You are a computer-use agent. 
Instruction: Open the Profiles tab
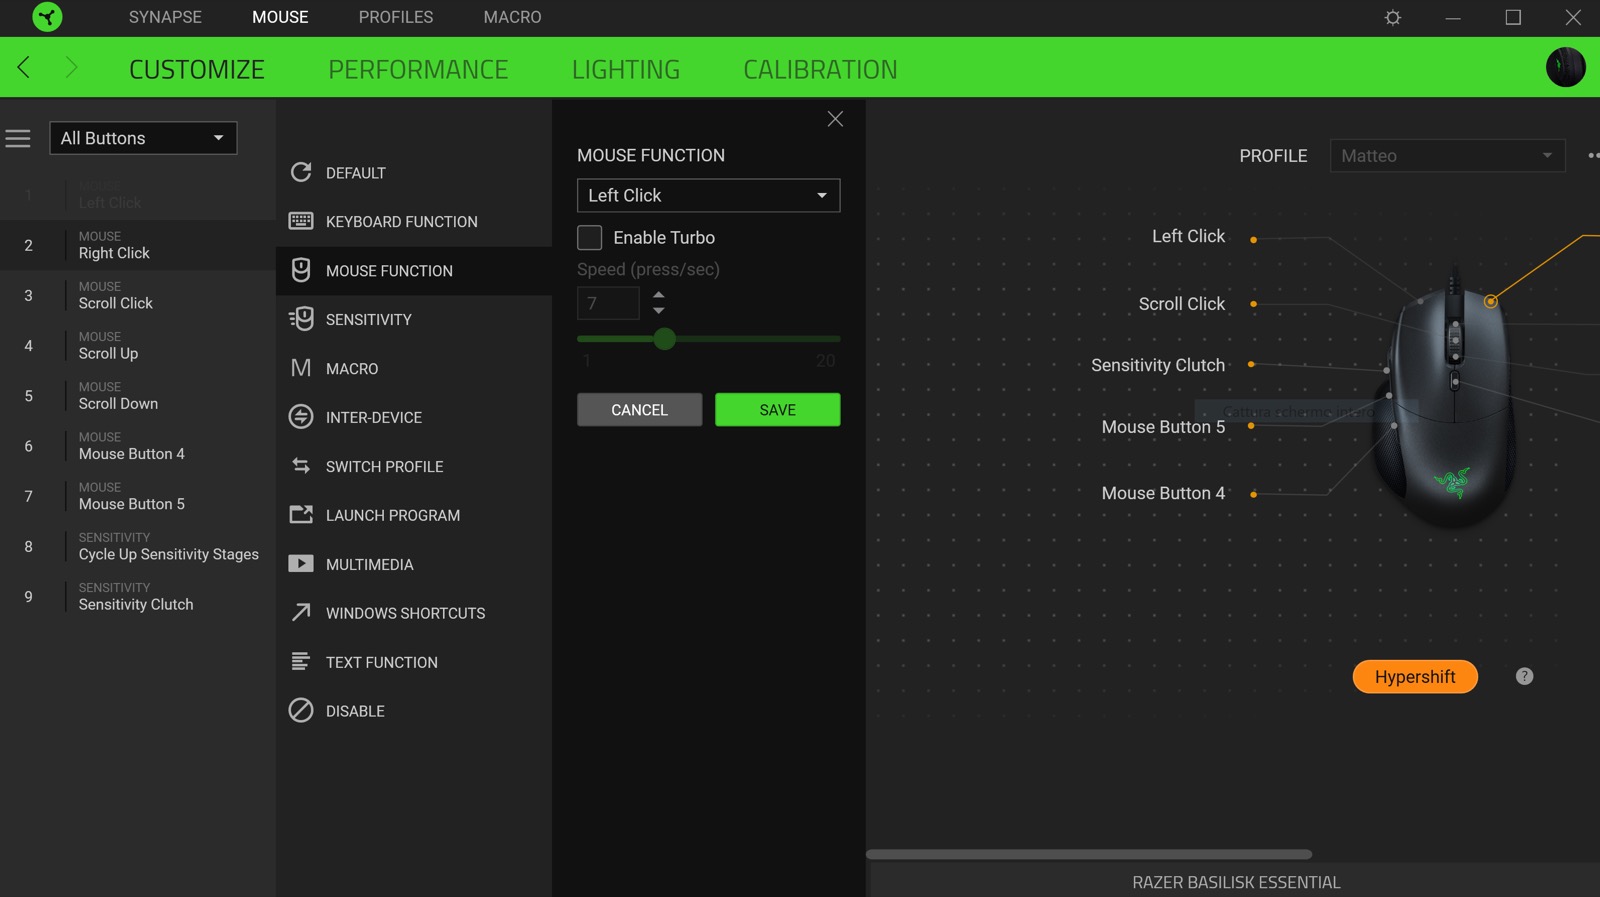click(396, 17)
